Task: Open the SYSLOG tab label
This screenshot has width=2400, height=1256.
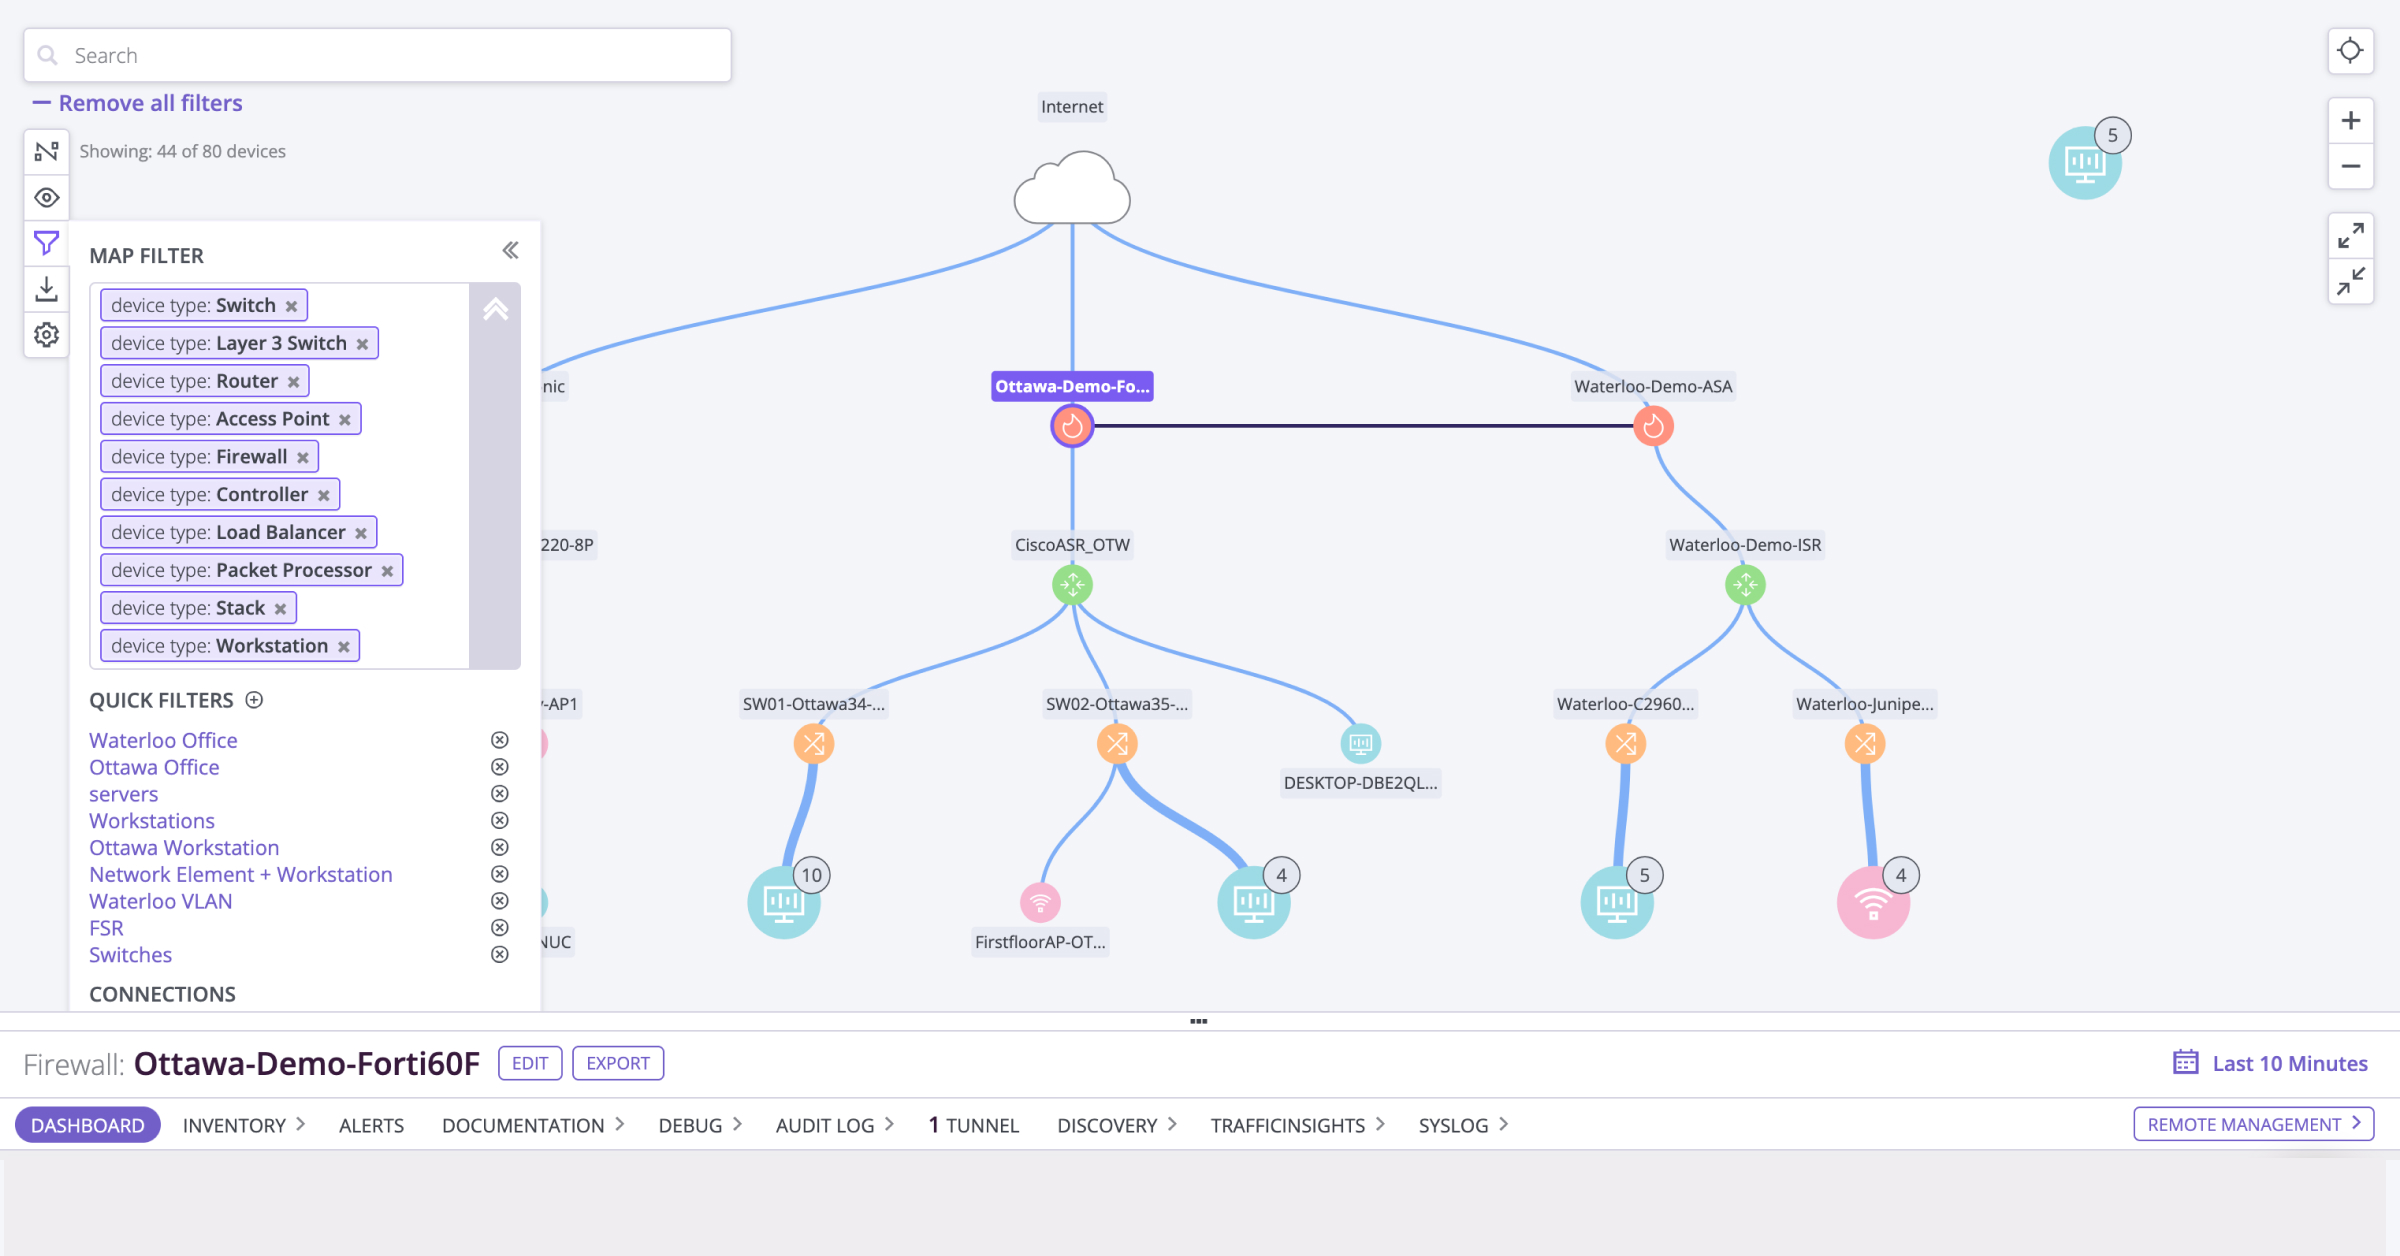Action: click(x=1453, y=1125)
